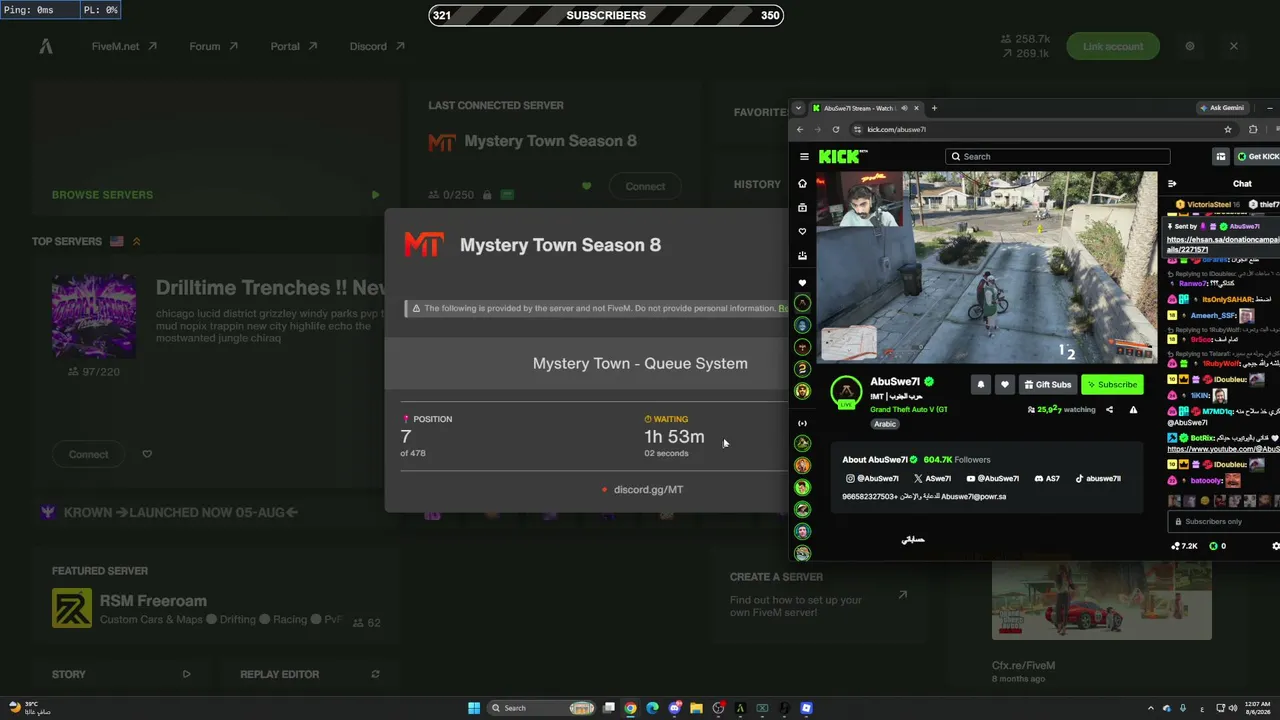Image resolution: width=1280 pixels, height=720 pixels.
Task: Click the FiveM logo at top left
Action: [46, 46]
